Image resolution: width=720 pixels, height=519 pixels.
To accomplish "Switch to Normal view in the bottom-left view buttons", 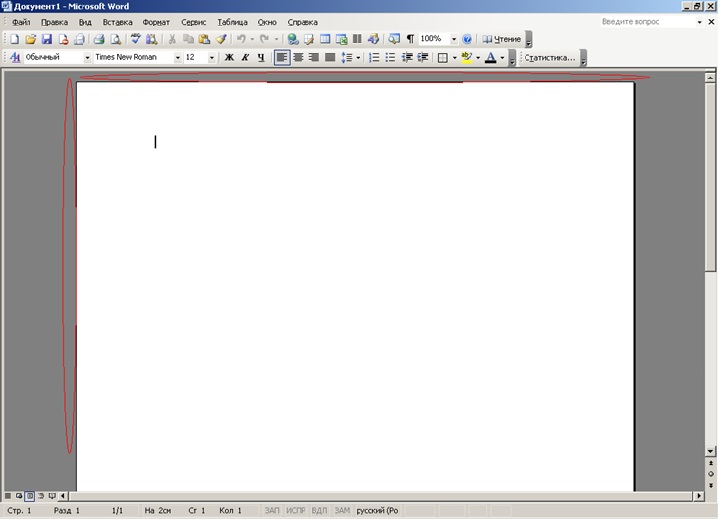I will click(x=8, y=496).
